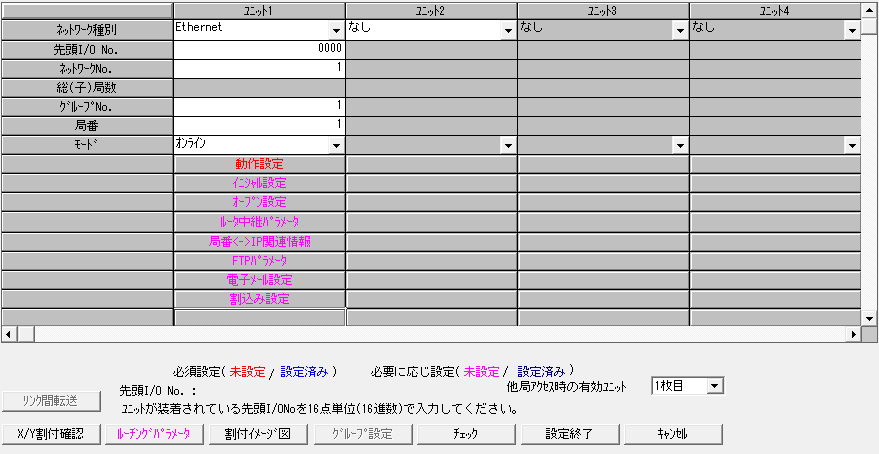Click the FTPパラメータ button

(x=259, y=260)
